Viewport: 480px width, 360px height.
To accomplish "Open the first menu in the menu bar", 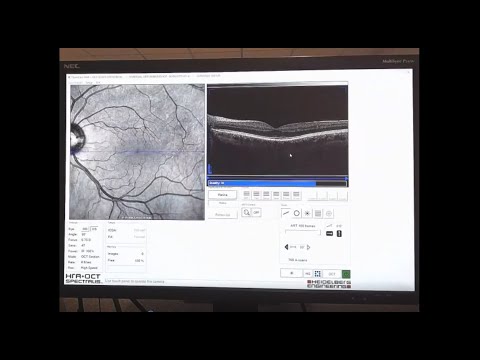I will point(75,82).
